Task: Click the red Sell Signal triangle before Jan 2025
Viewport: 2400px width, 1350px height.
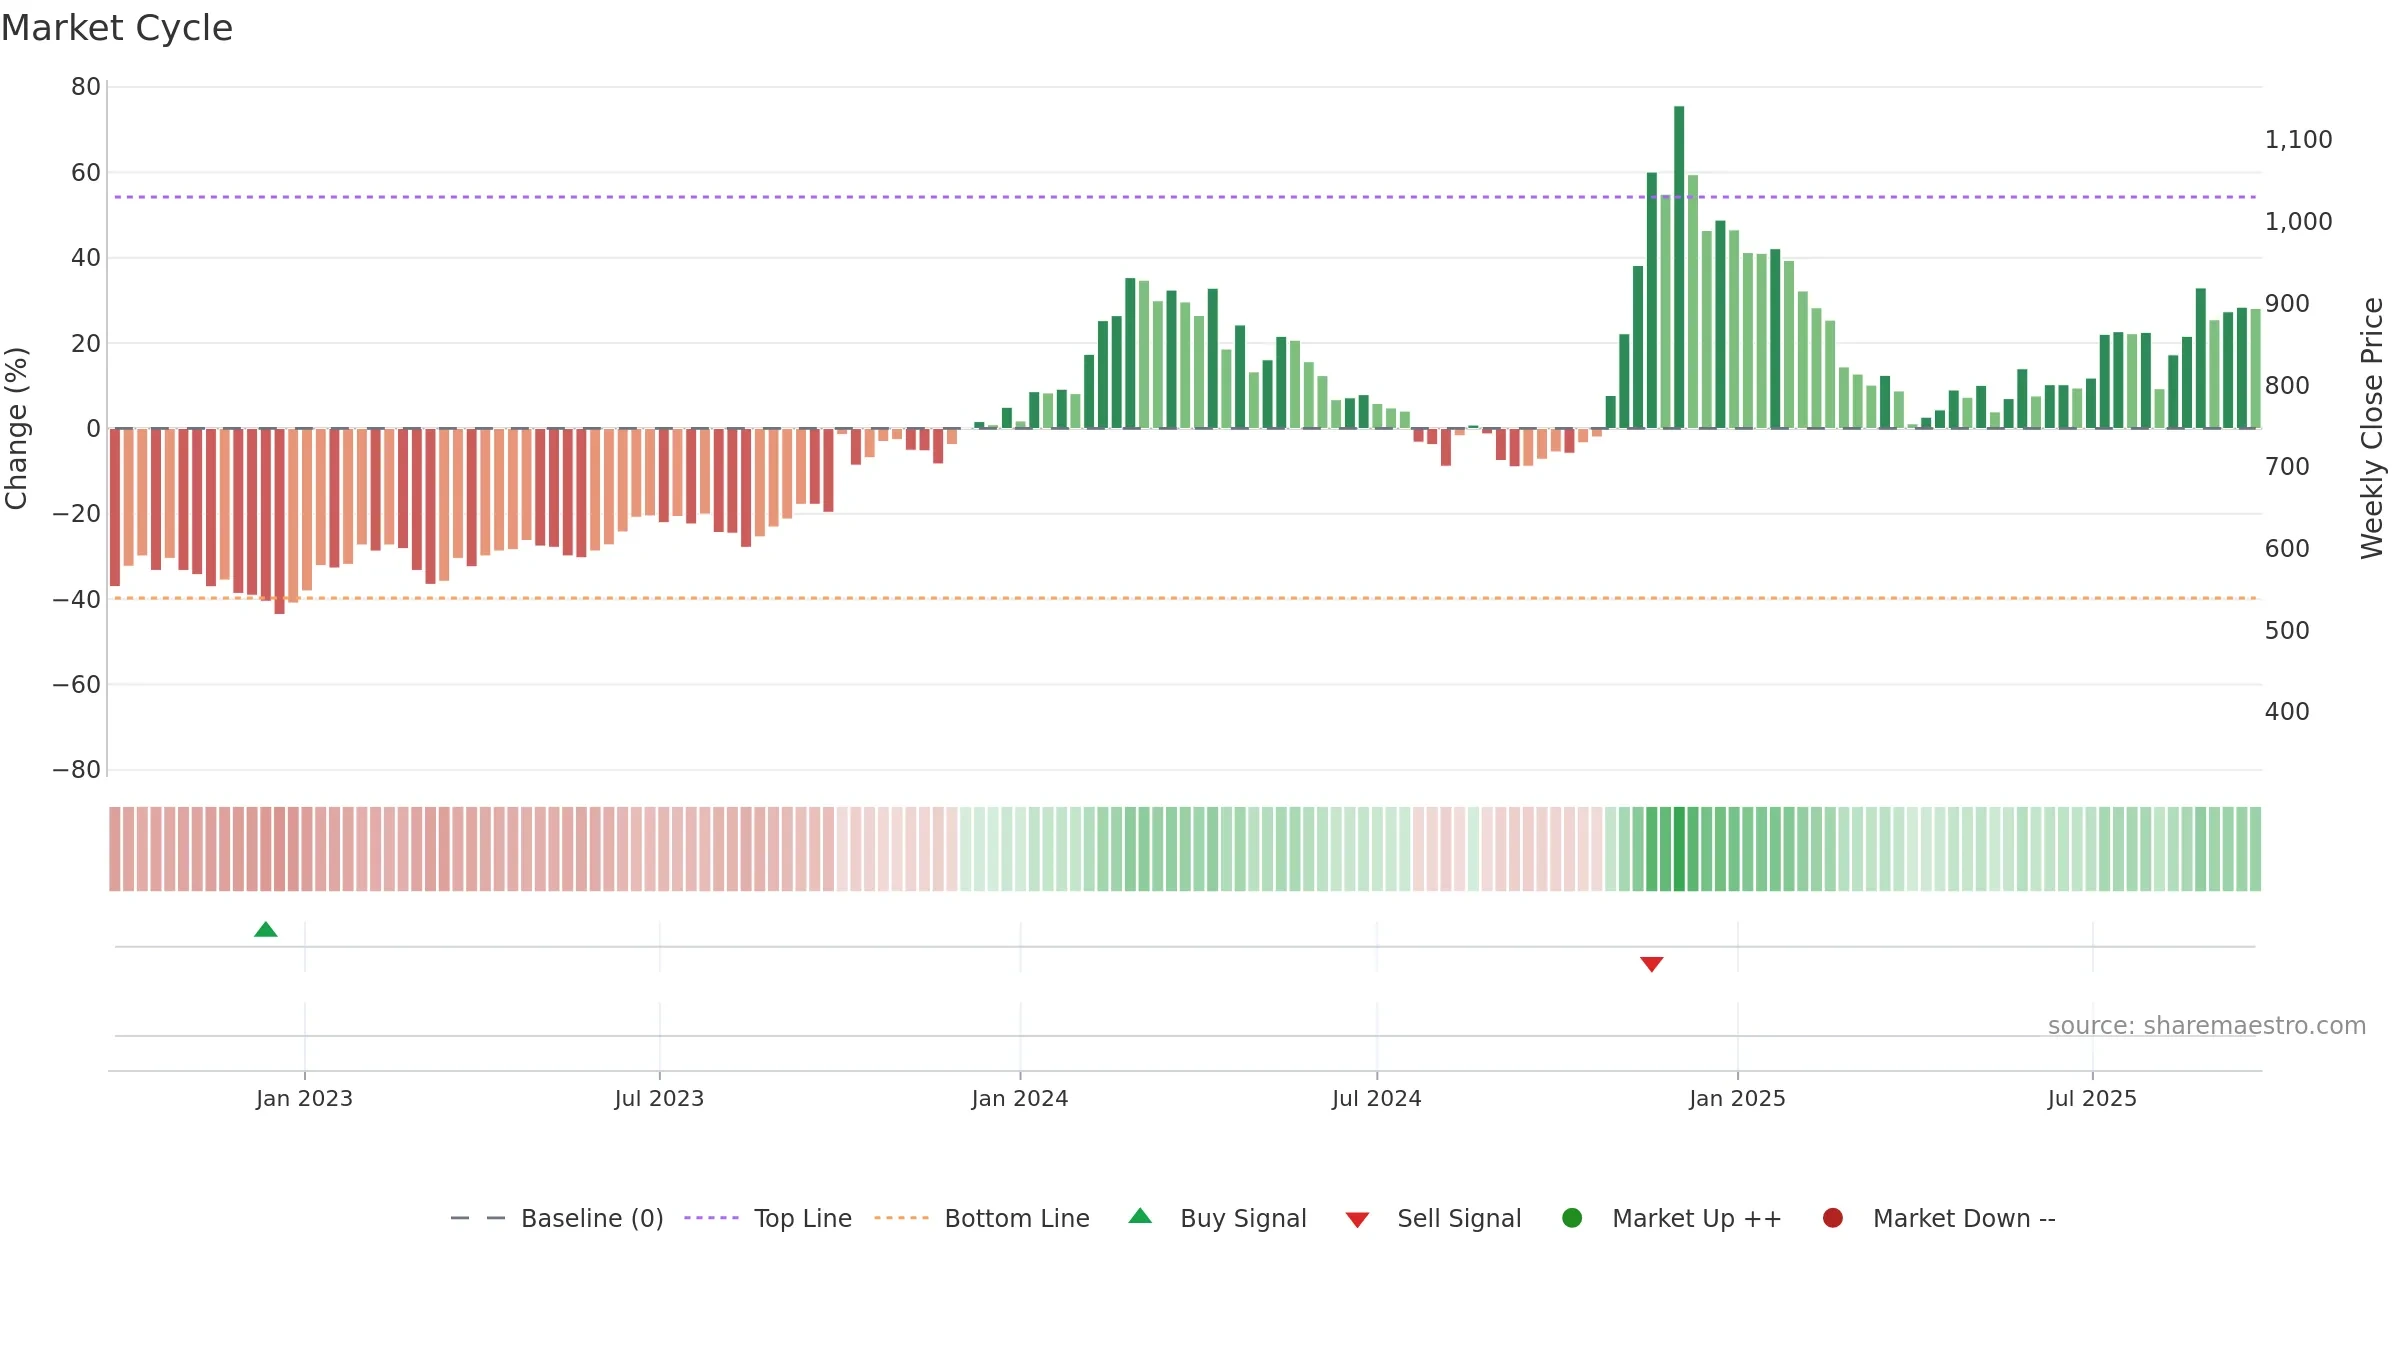Action: [1652, 964]
